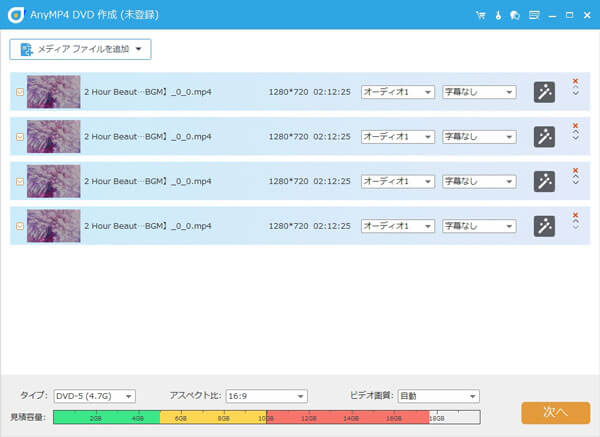Screen dimensions: 600x437
Task: Open the ビデオ画質 quality dropdown
Action: coord(438,396)
